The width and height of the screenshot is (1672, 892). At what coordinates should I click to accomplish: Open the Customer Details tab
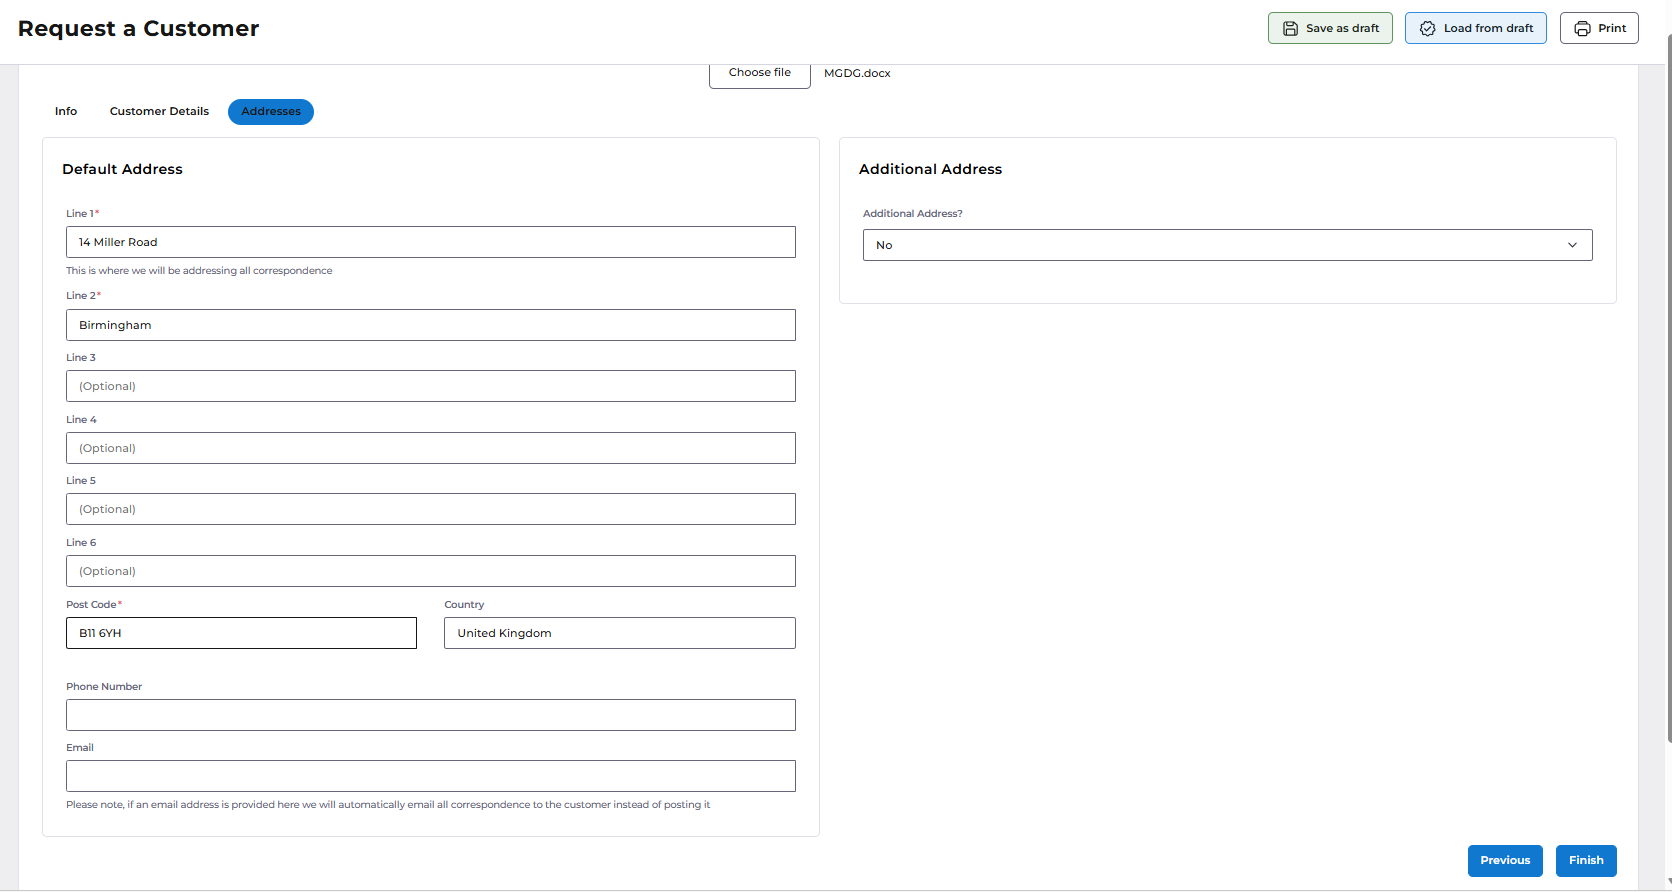tap(159, 112)
